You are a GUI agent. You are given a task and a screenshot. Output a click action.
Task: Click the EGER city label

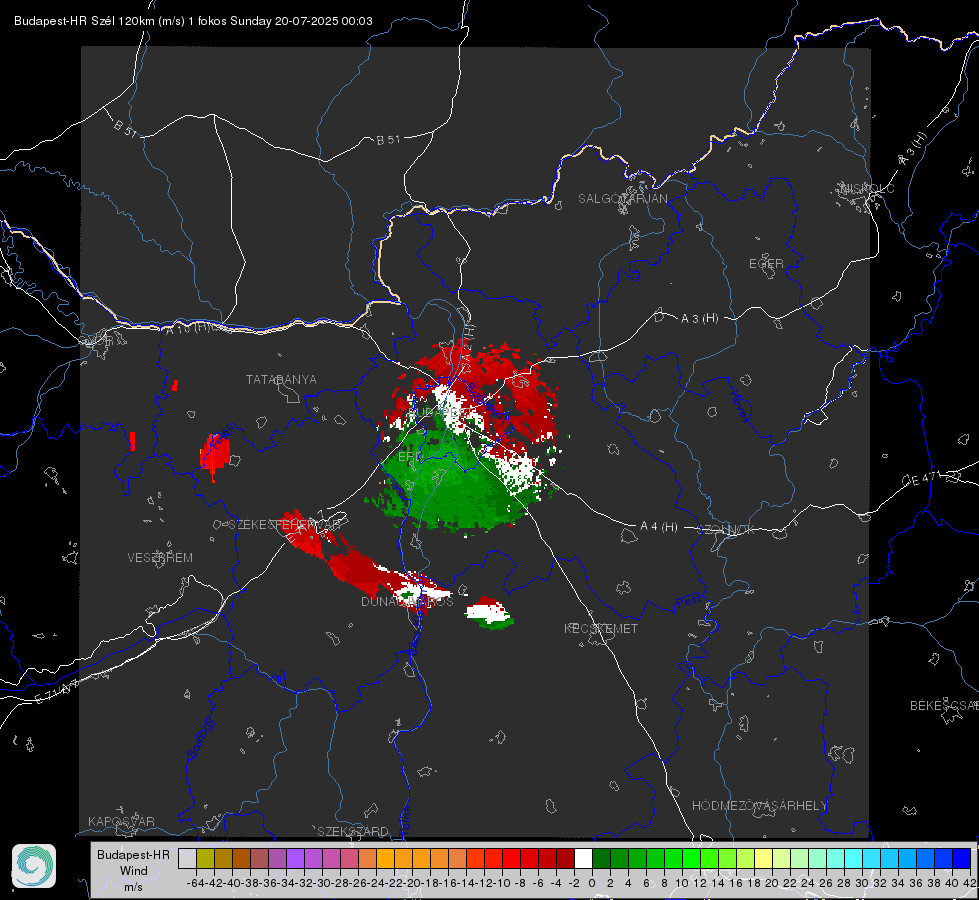click(766, 264)
